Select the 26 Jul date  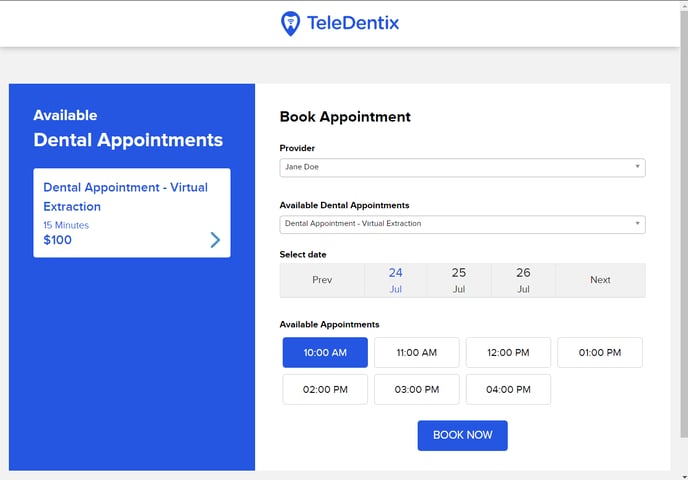tap(523, 280)
